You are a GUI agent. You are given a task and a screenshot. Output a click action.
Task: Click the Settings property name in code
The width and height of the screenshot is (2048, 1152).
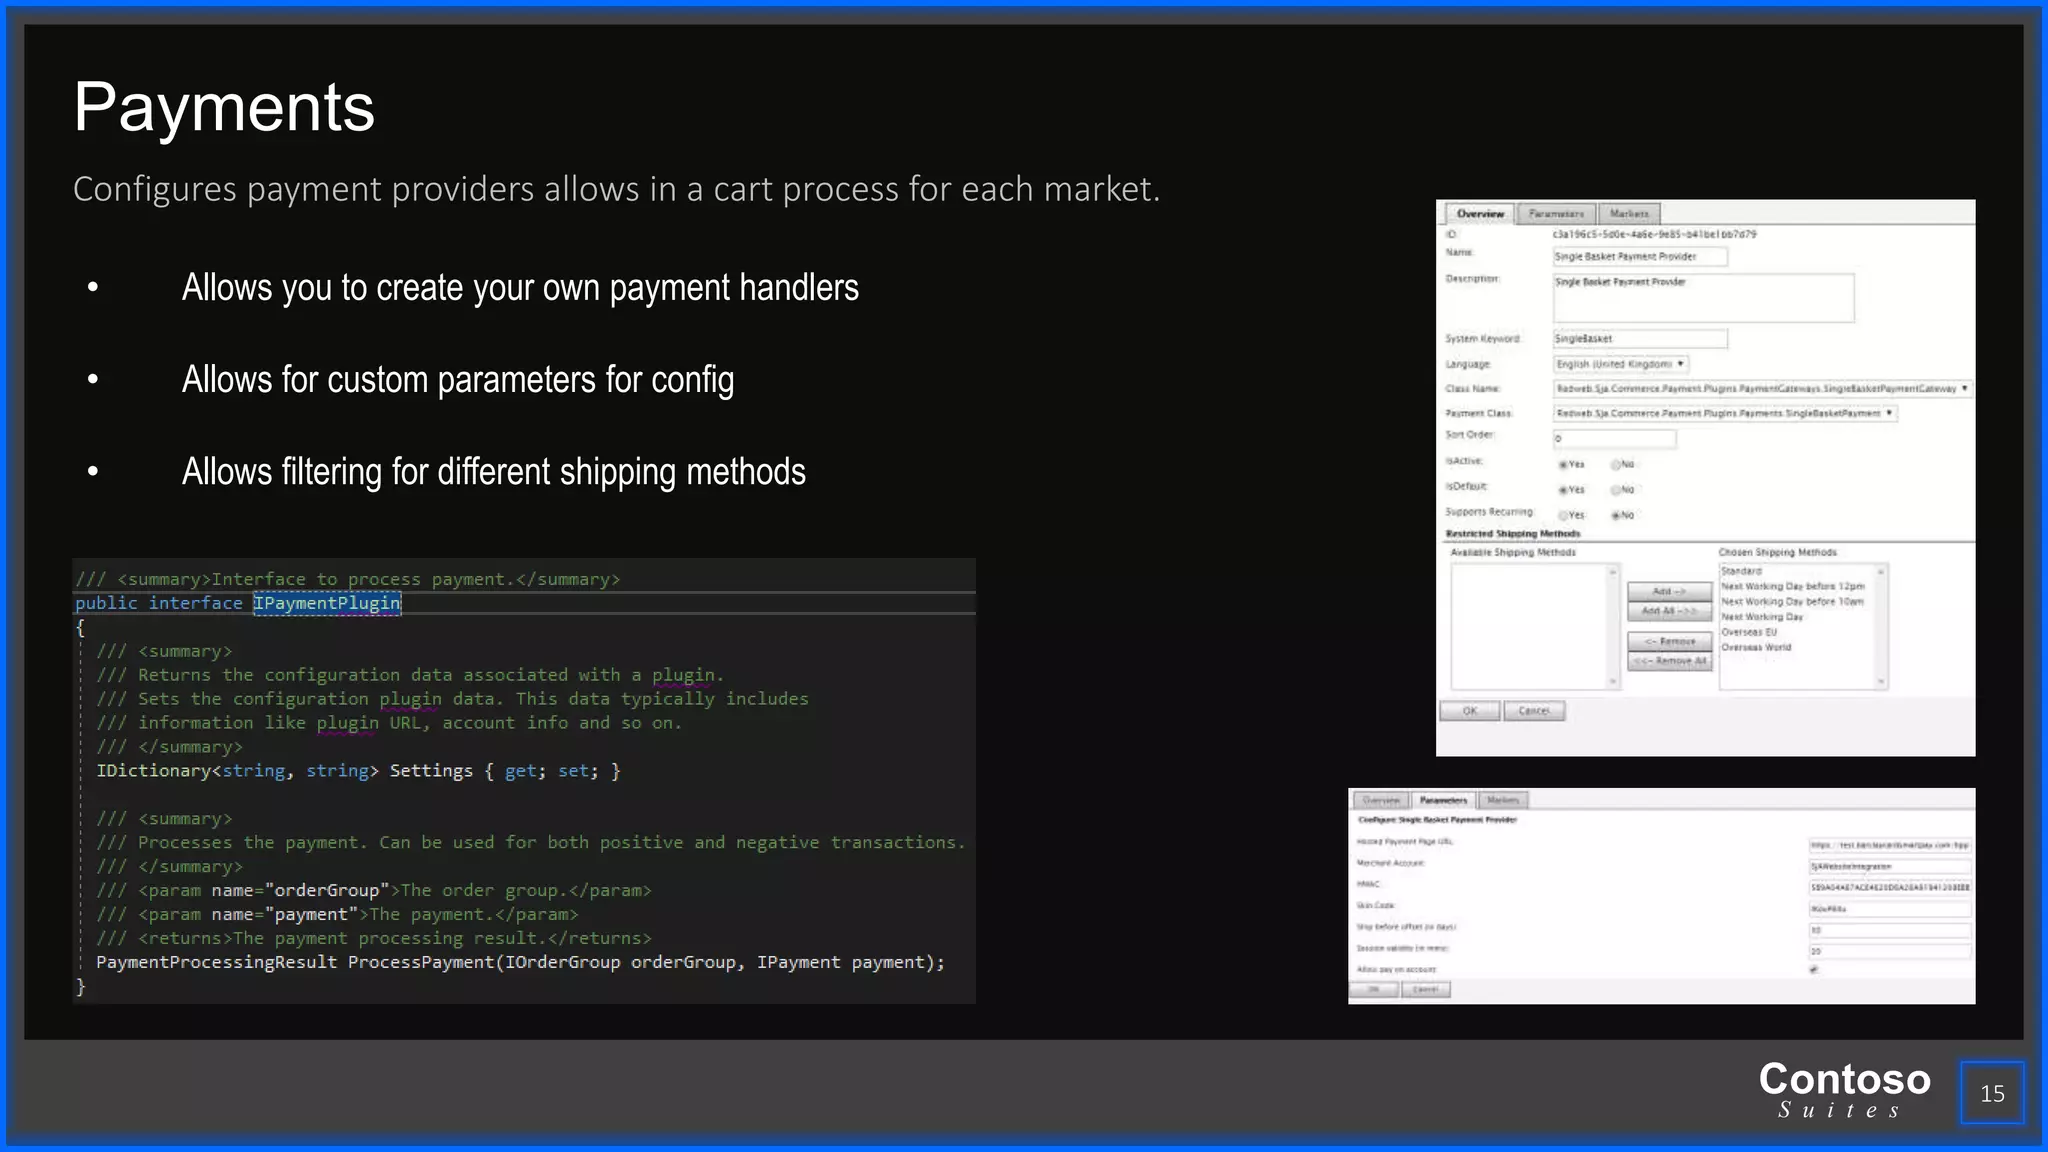click(431, 771)
